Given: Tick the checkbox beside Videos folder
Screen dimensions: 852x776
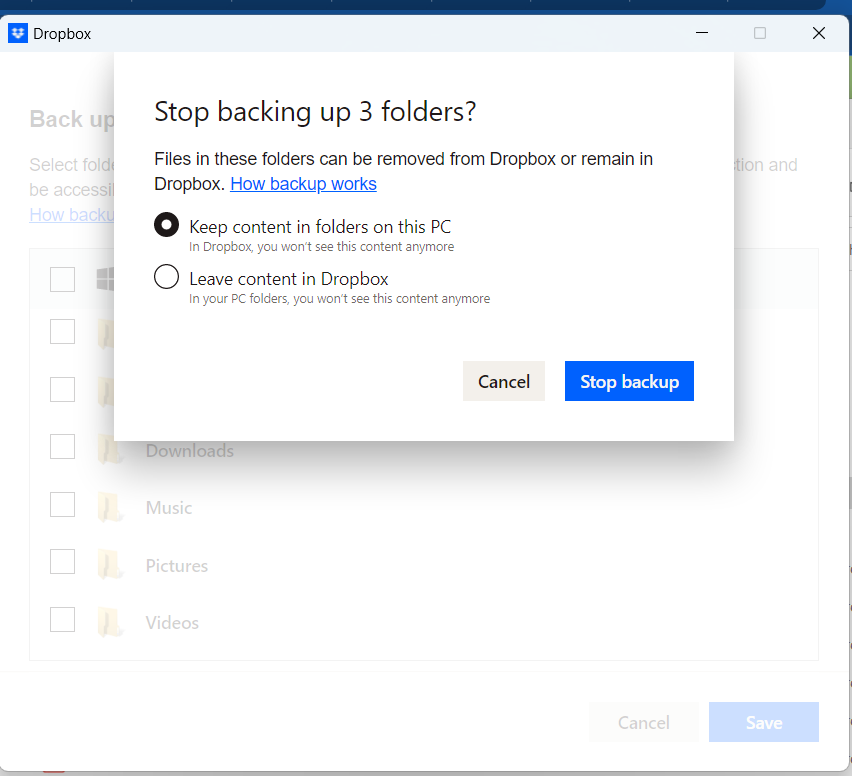Looking at the screenshot, I should (62, 619).
